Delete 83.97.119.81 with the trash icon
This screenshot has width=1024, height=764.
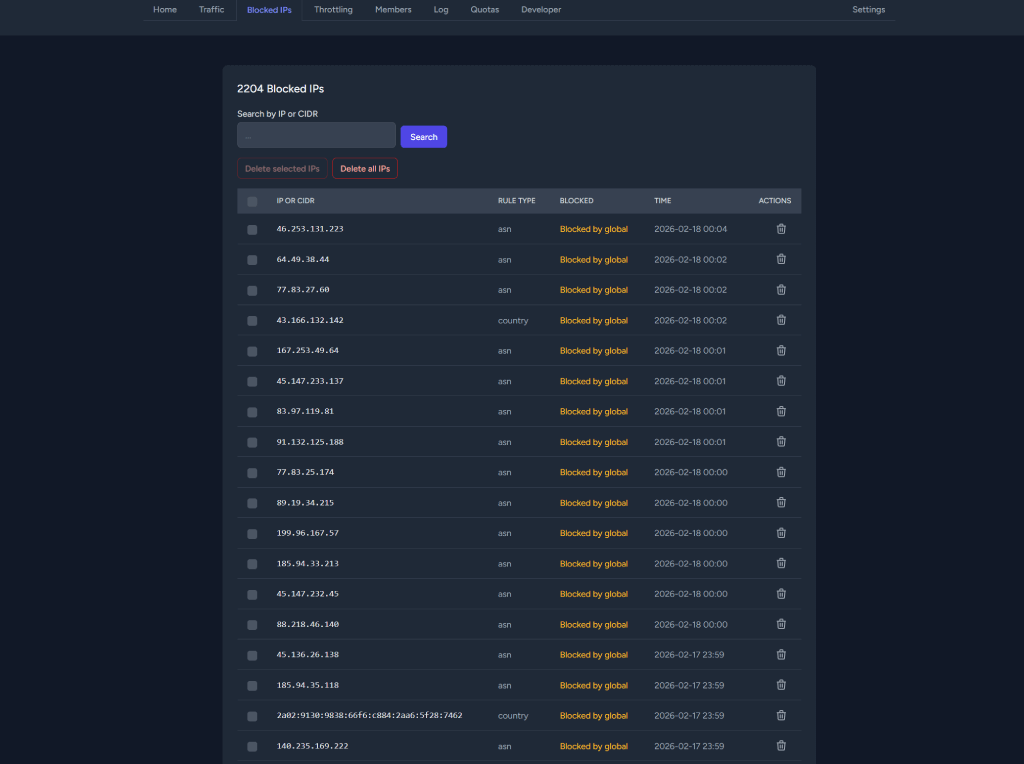(x=781, y=411)
